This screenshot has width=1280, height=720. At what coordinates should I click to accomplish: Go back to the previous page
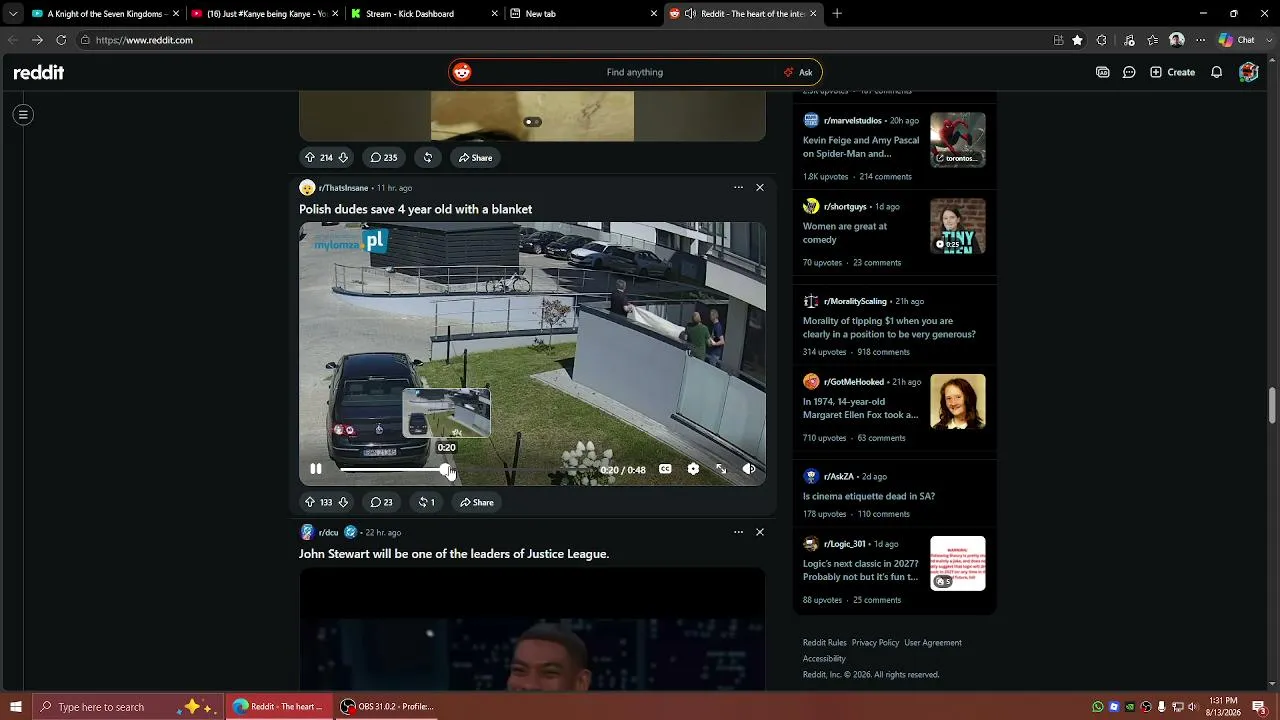pos(13,40)
